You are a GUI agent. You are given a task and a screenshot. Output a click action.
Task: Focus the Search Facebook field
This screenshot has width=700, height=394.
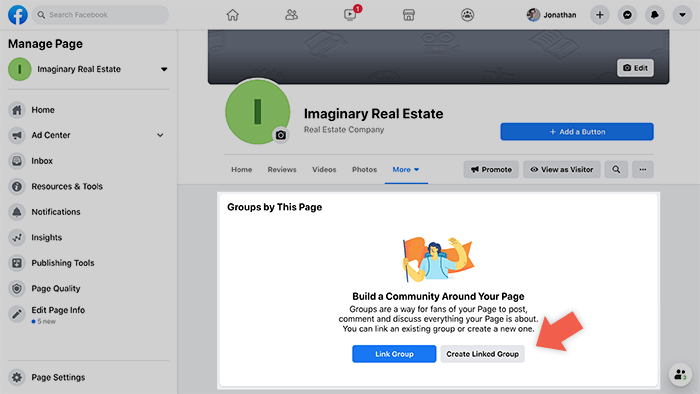[100, 15]
